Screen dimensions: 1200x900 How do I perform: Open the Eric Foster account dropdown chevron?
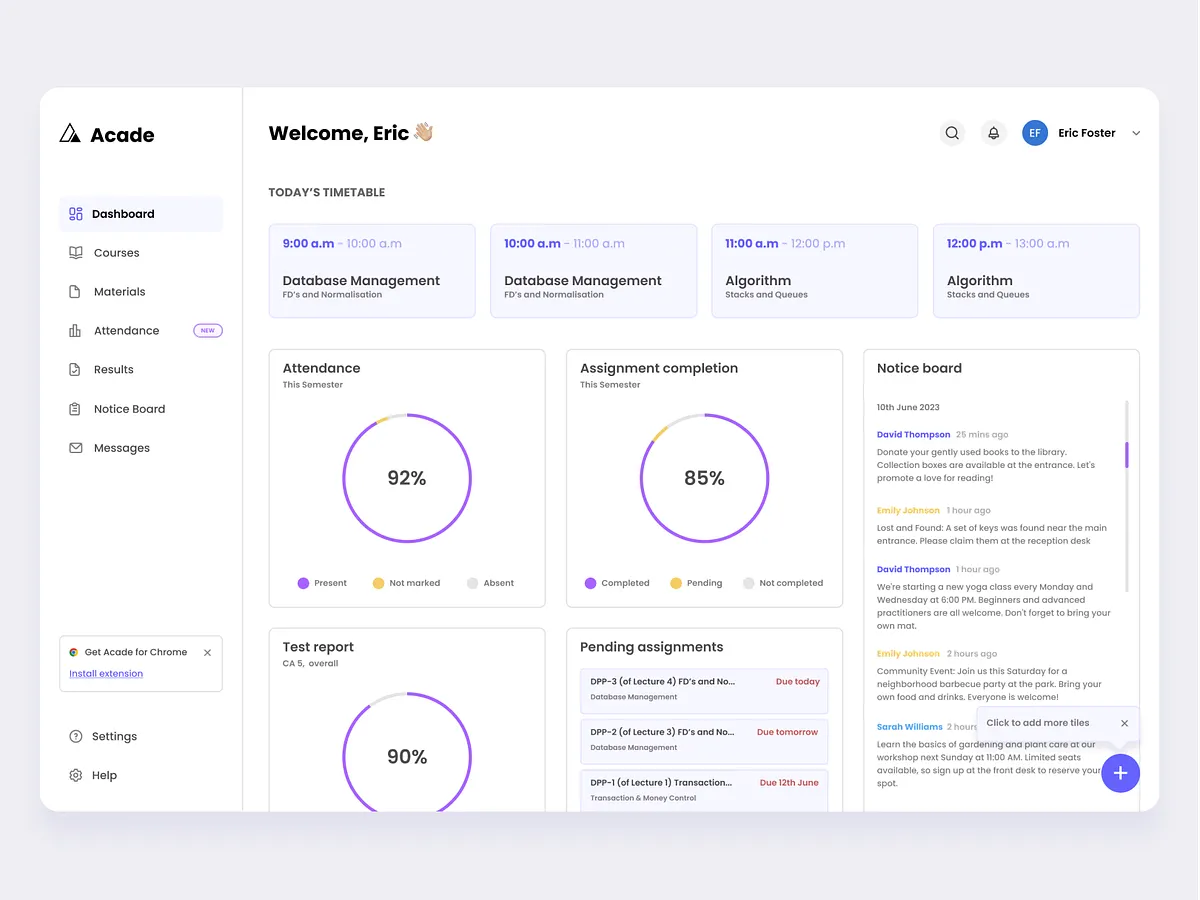[x=1135, y=132]
